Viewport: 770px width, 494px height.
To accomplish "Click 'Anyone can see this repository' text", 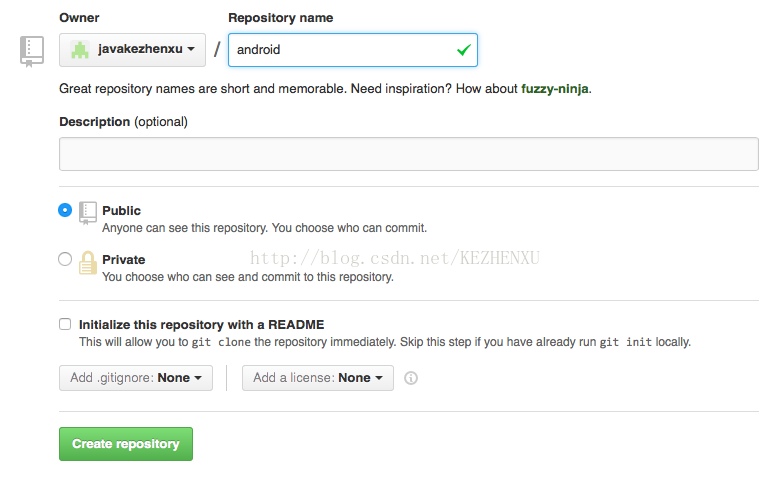I will [265, 228].
